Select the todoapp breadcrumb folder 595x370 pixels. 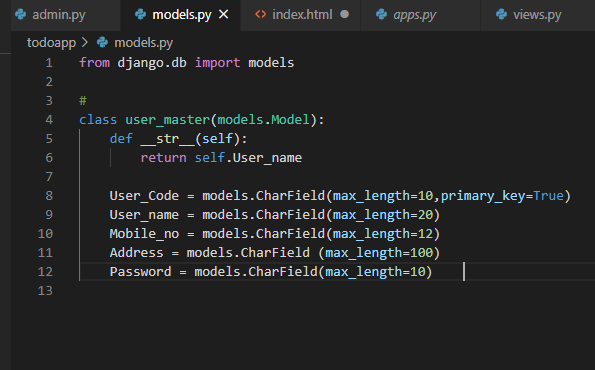[51, 43]
